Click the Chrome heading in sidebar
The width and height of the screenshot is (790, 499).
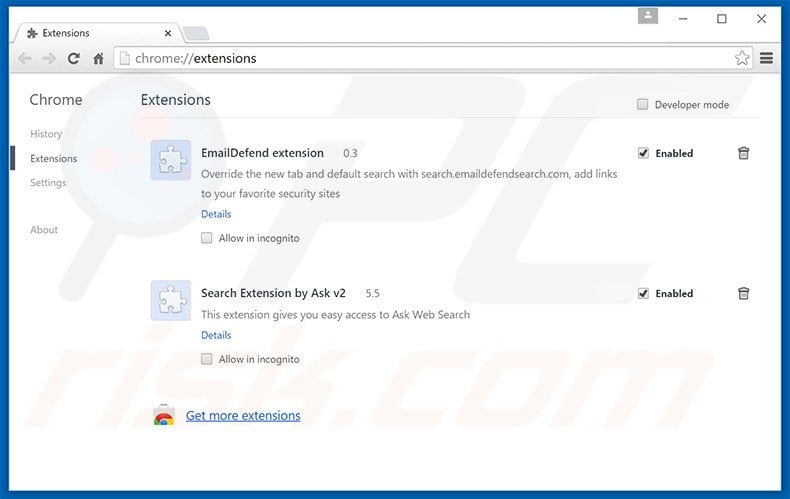(55, 100)
